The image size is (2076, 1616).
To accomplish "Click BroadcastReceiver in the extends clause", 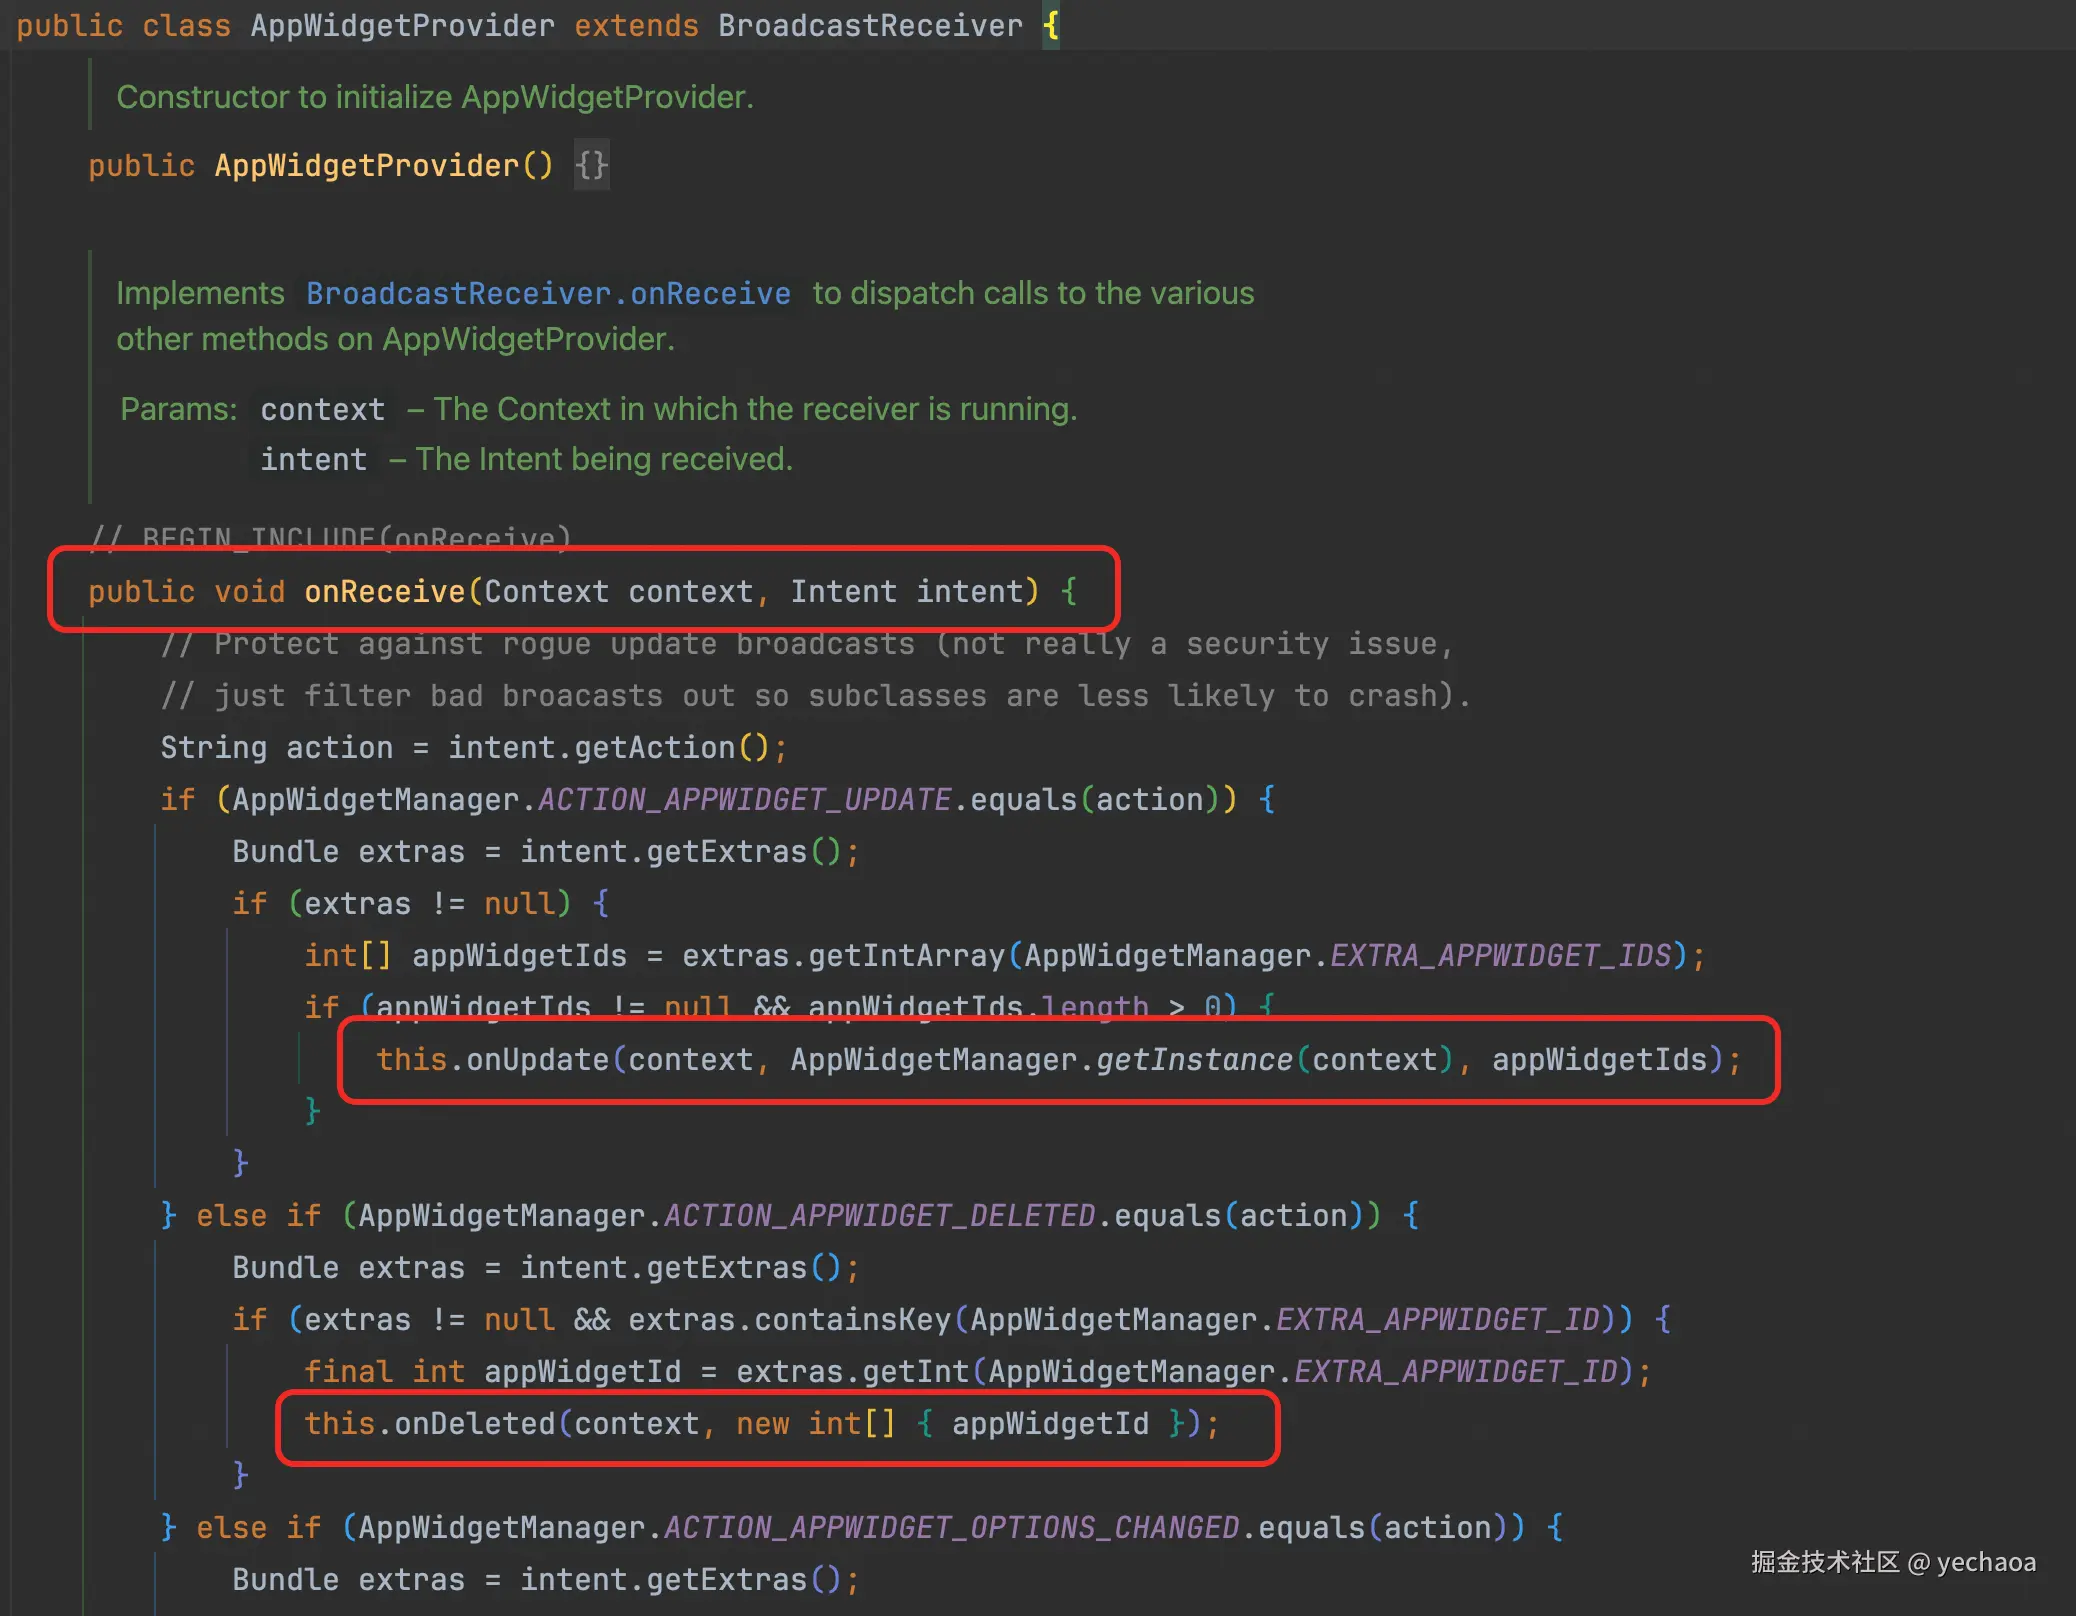I will pos(870,25).
